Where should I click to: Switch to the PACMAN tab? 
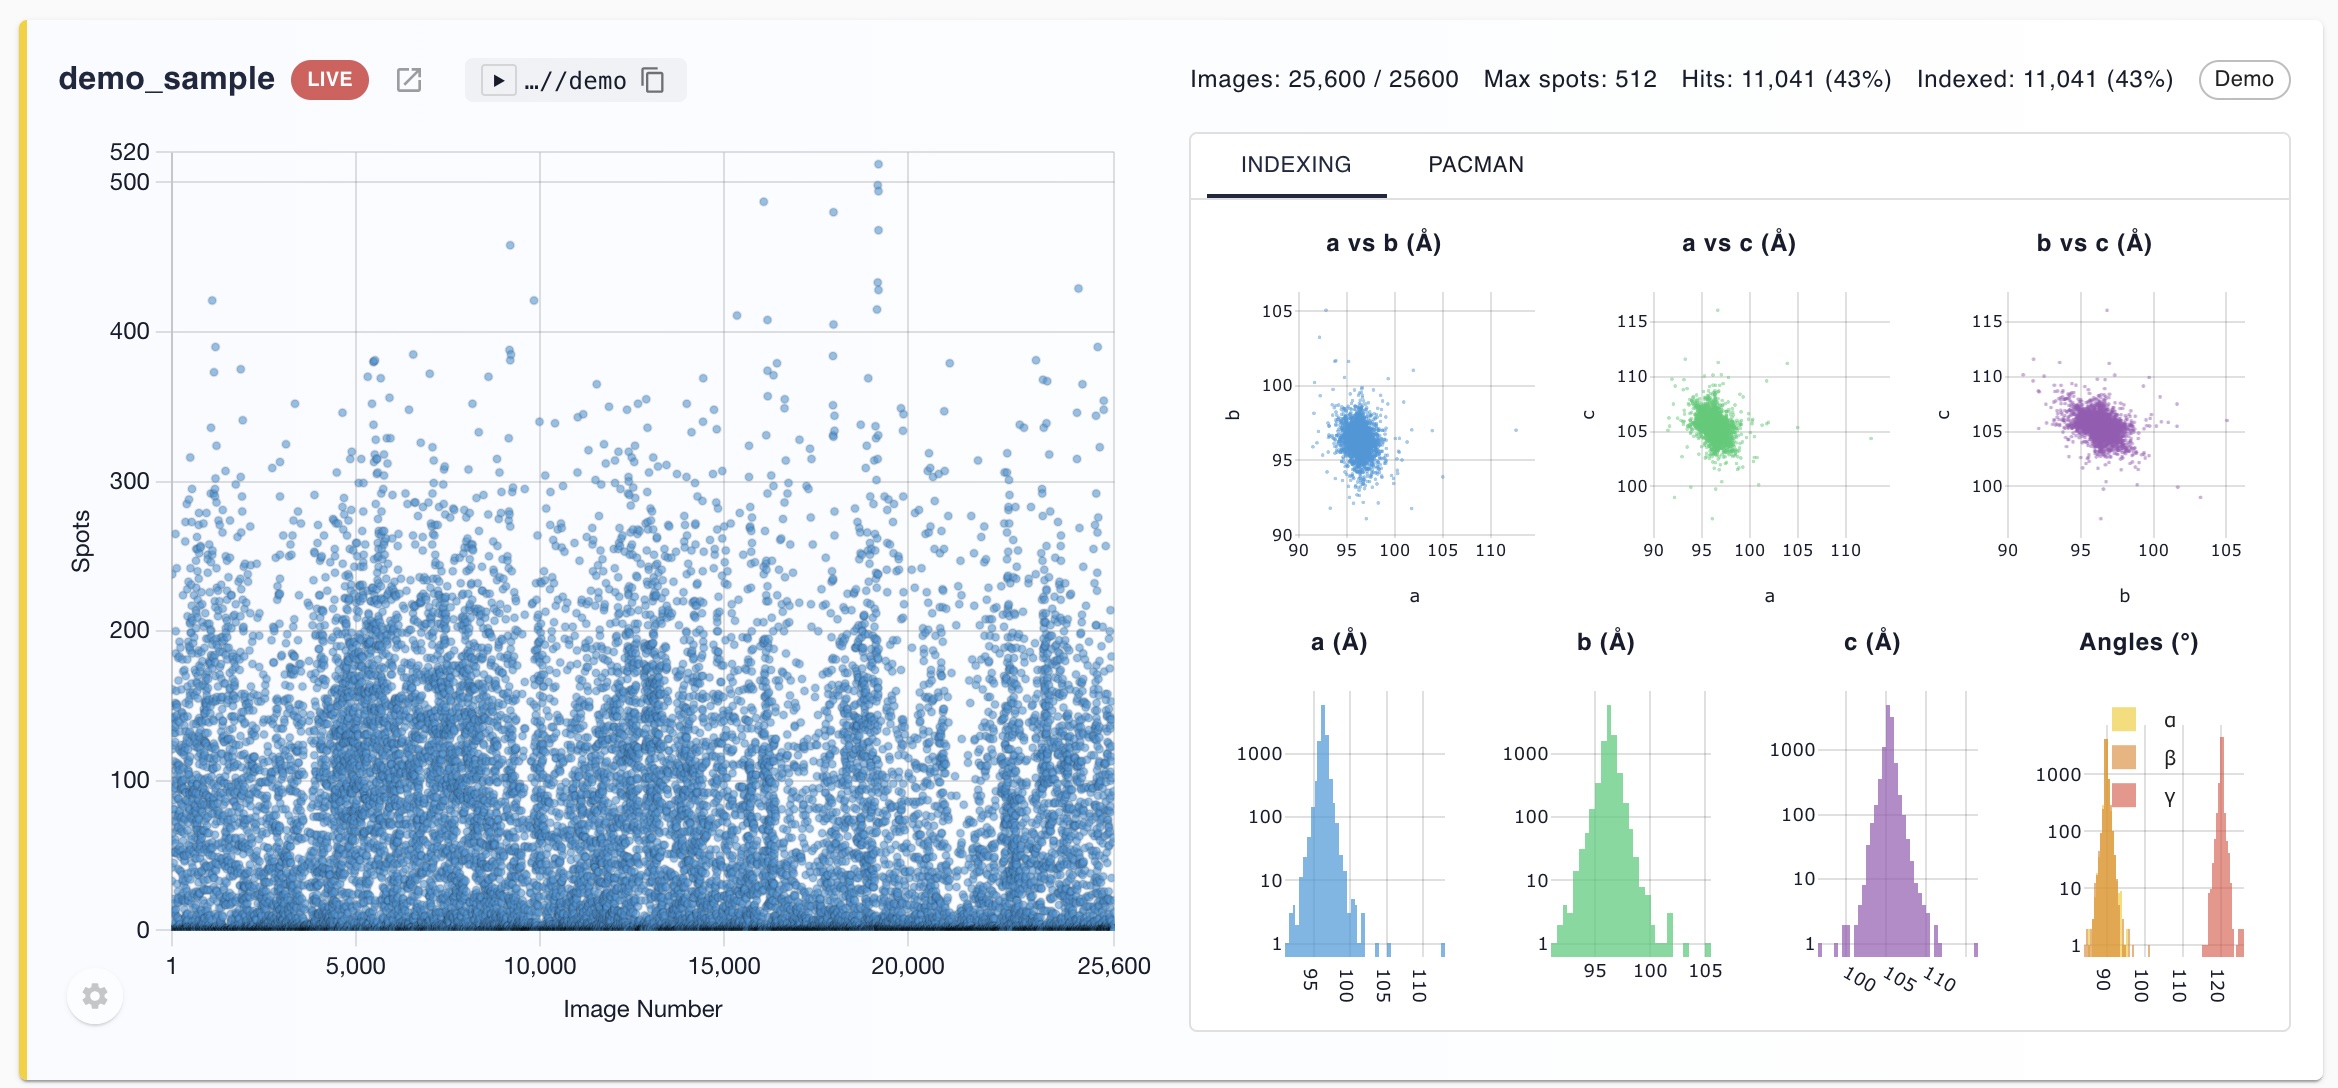1476,165
